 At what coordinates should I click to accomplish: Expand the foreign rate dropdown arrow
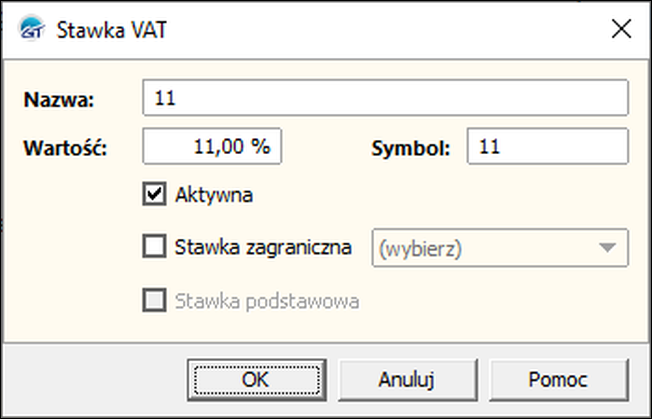(x=606, y=247)
